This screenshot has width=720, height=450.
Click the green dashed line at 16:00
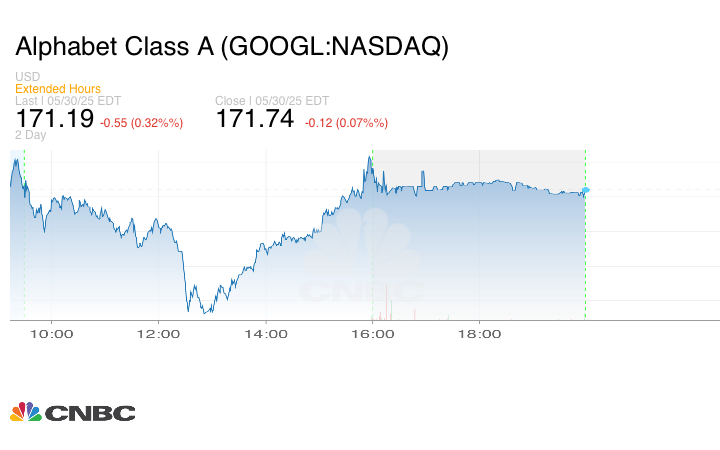click(372, 250)
